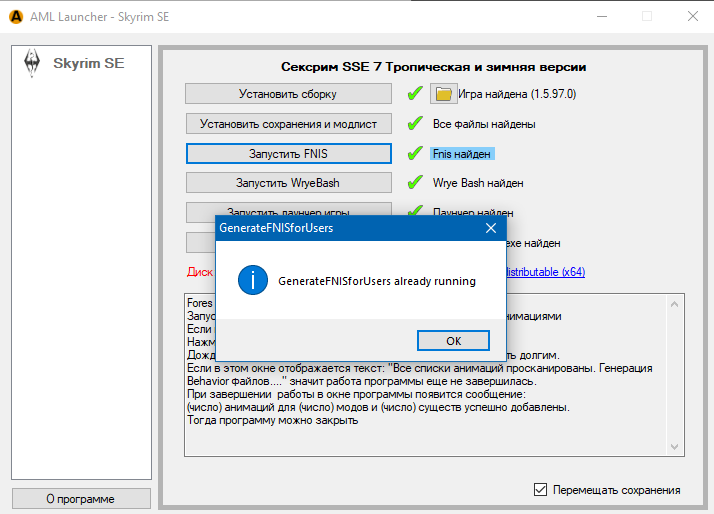Screen dimensions: 714x514
Task: Click green checkmark beside Wrye Bash найден
Action: tap(414, 183)
